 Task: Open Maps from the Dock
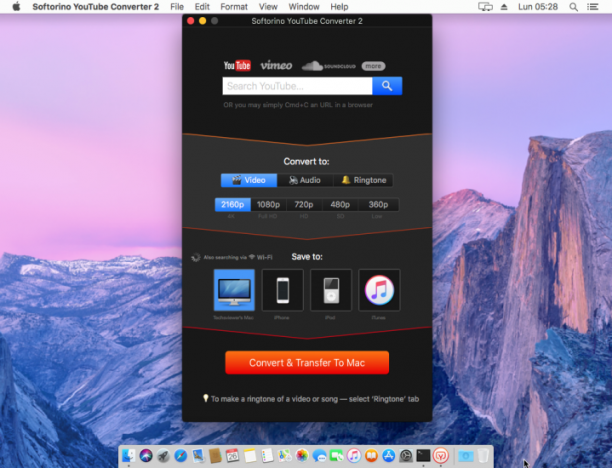click(x=285, y=455)
